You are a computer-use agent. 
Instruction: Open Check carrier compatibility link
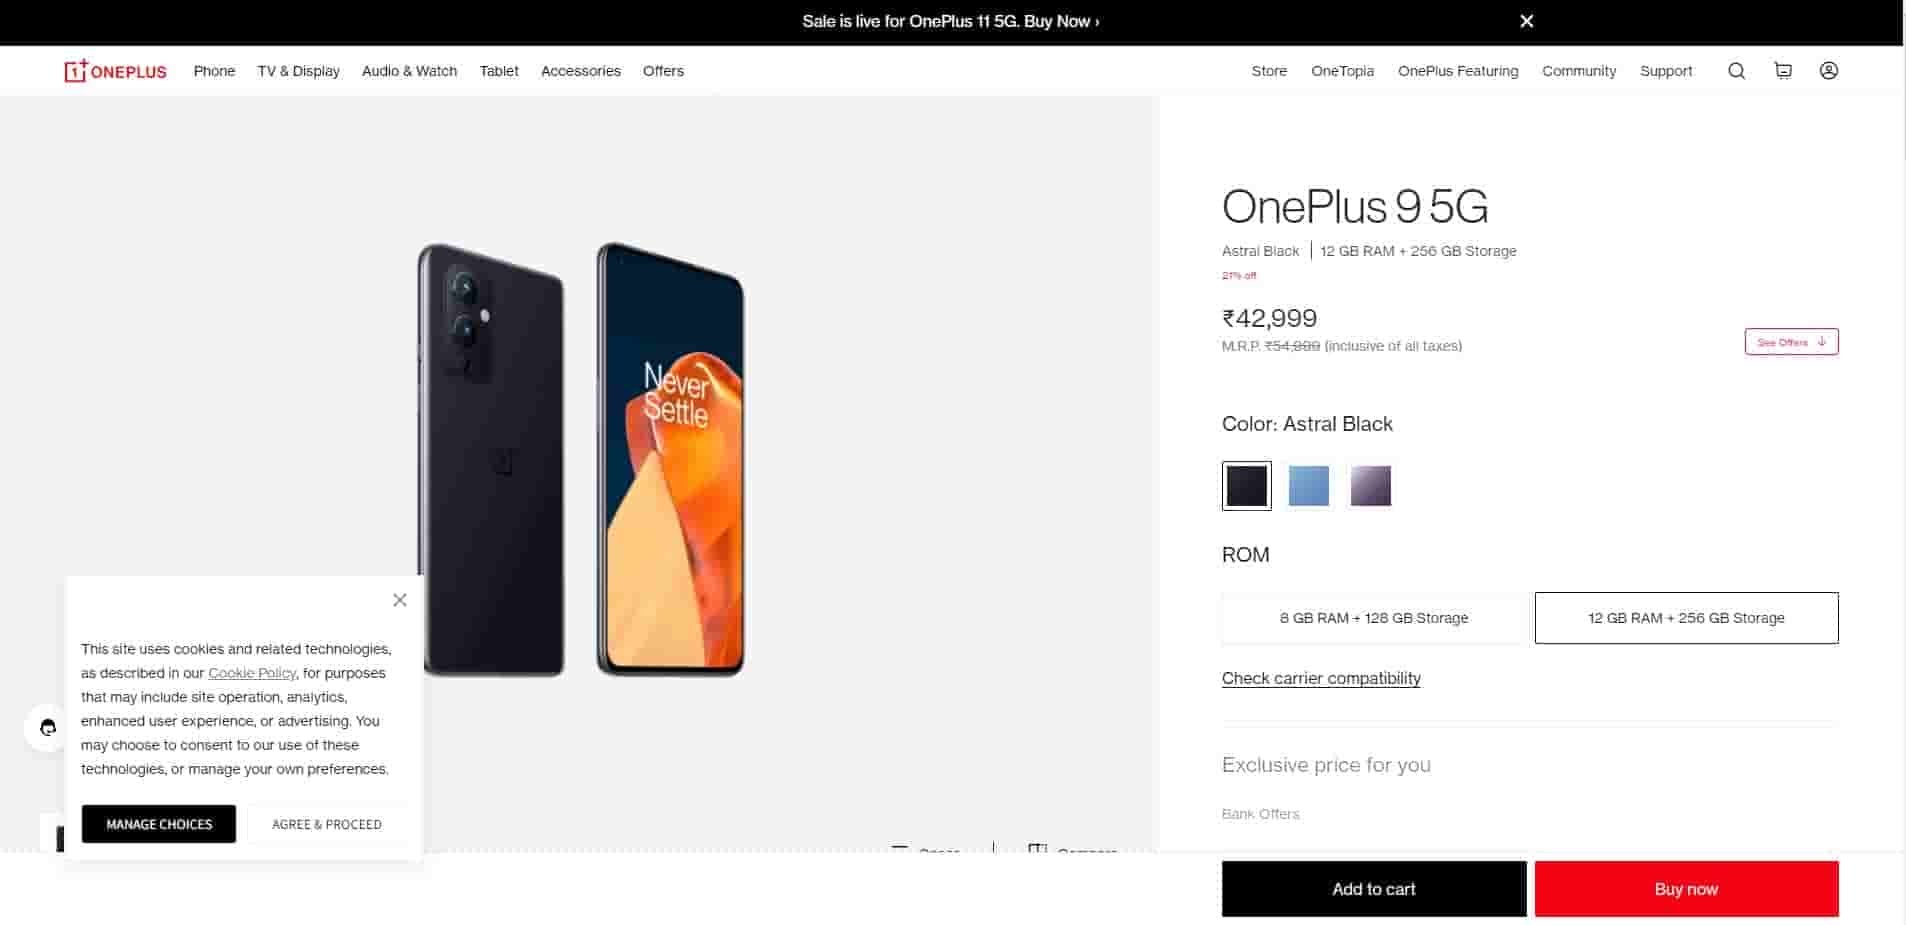click(x=1321, y=678)
